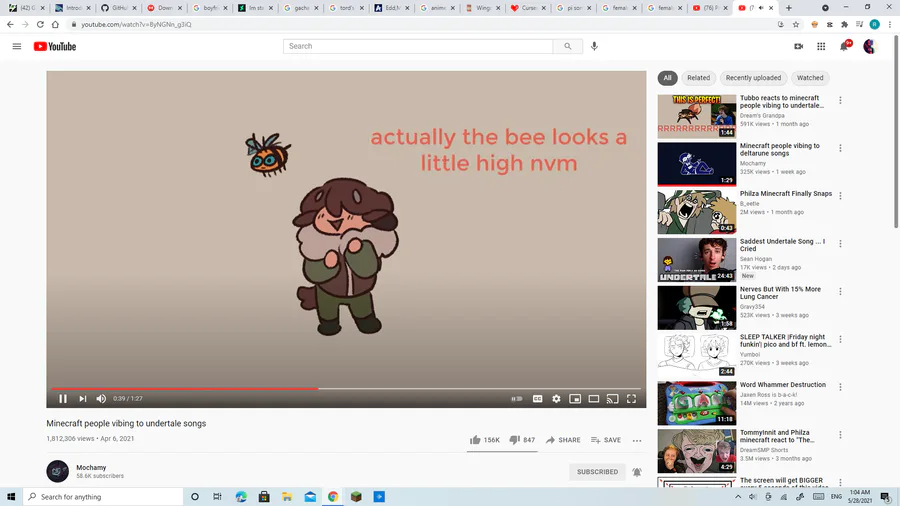Pause the video
Image resolution: width=900 pixels, height=506 pixels.
coord(63,399)
